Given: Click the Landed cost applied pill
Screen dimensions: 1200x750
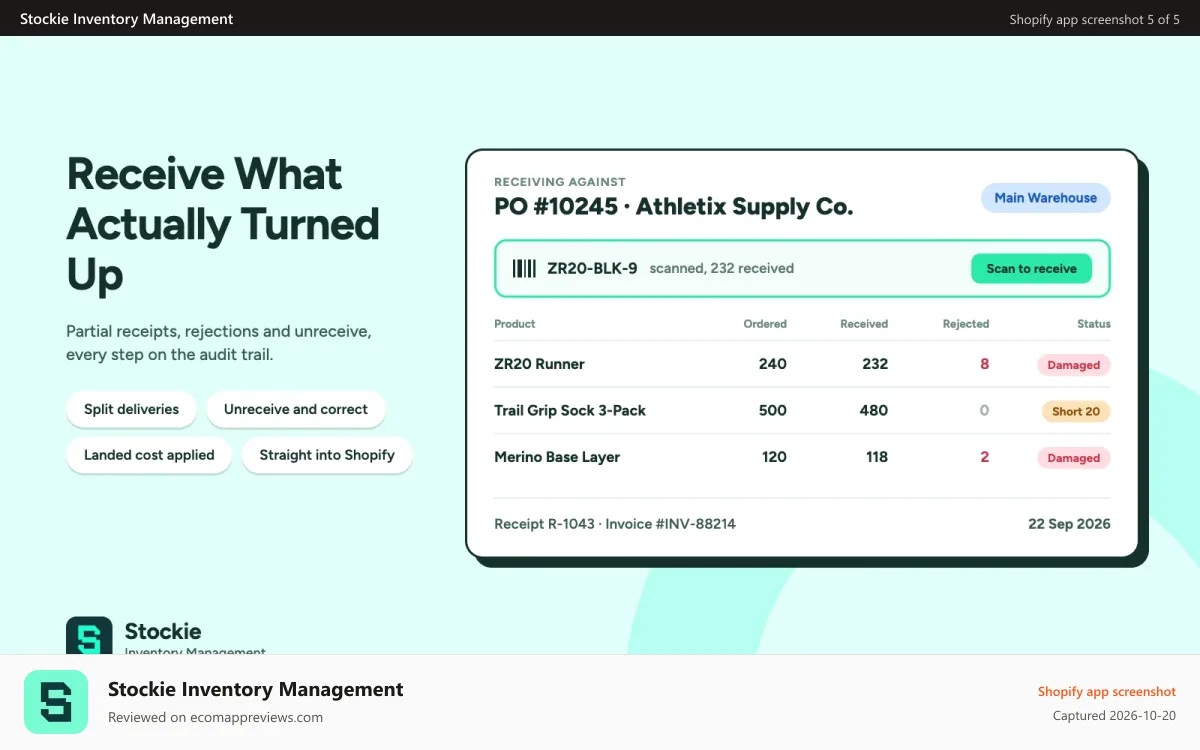Looking at the screenshot, I should click(x=149, y=455).
